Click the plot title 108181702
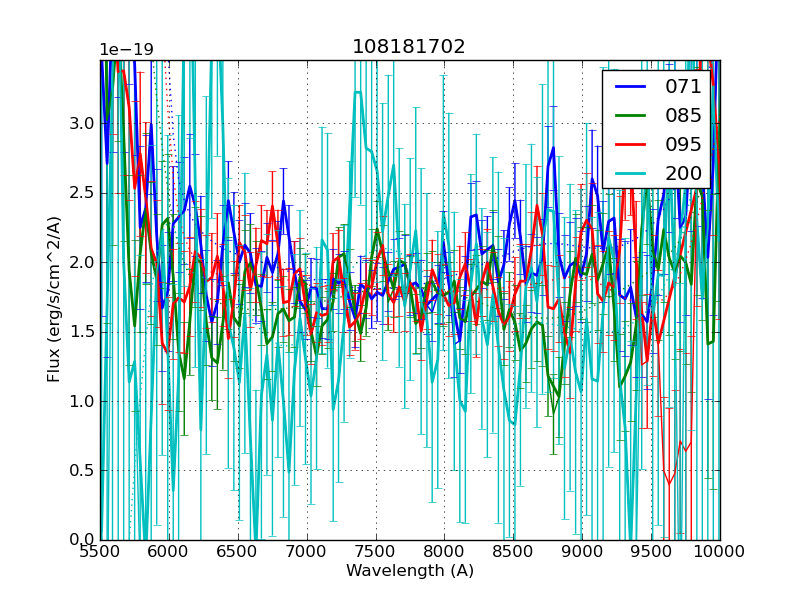 [x=408, y=47]
